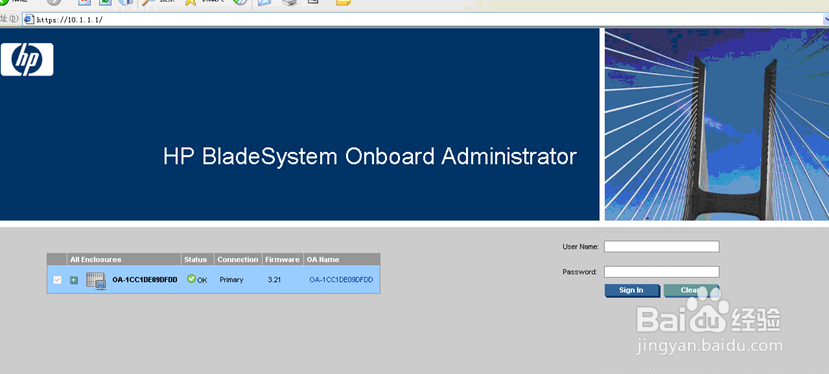Focus the User Name input field
This screenshot has width=829, height=374.
coord(662,247)
